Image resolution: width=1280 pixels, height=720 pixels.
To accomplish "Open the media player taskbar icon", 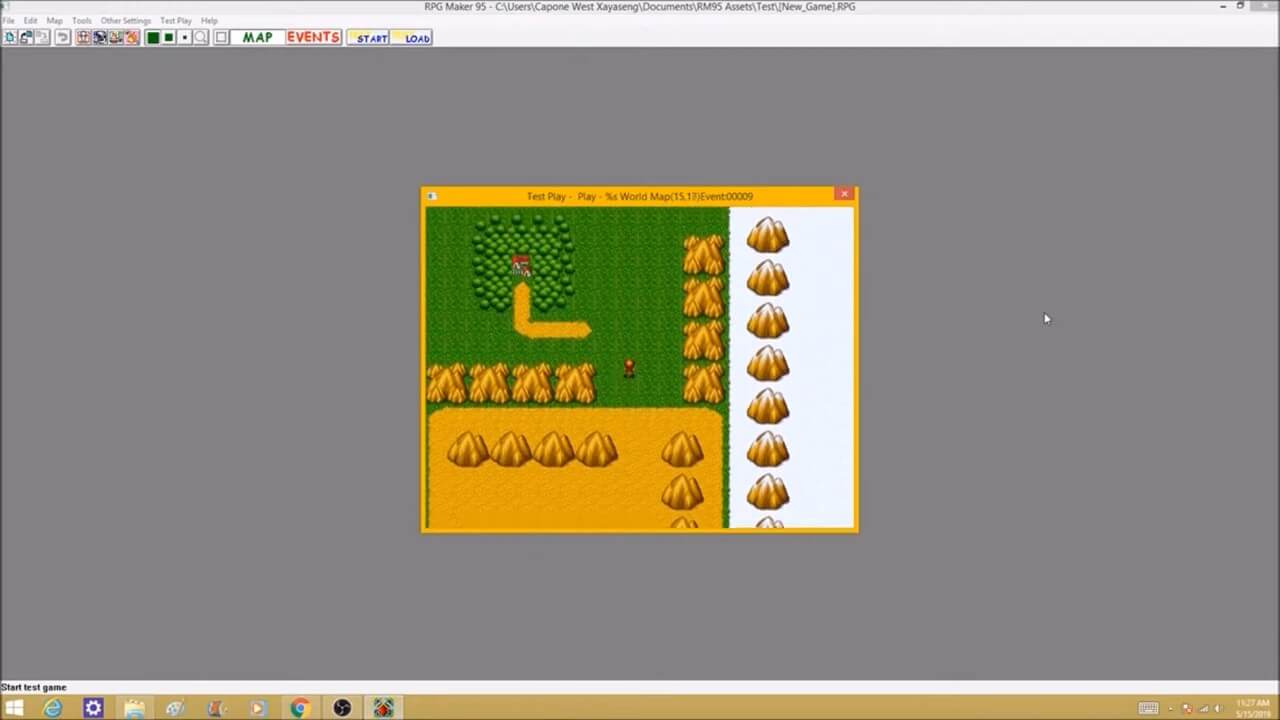I will pos(259,708).
